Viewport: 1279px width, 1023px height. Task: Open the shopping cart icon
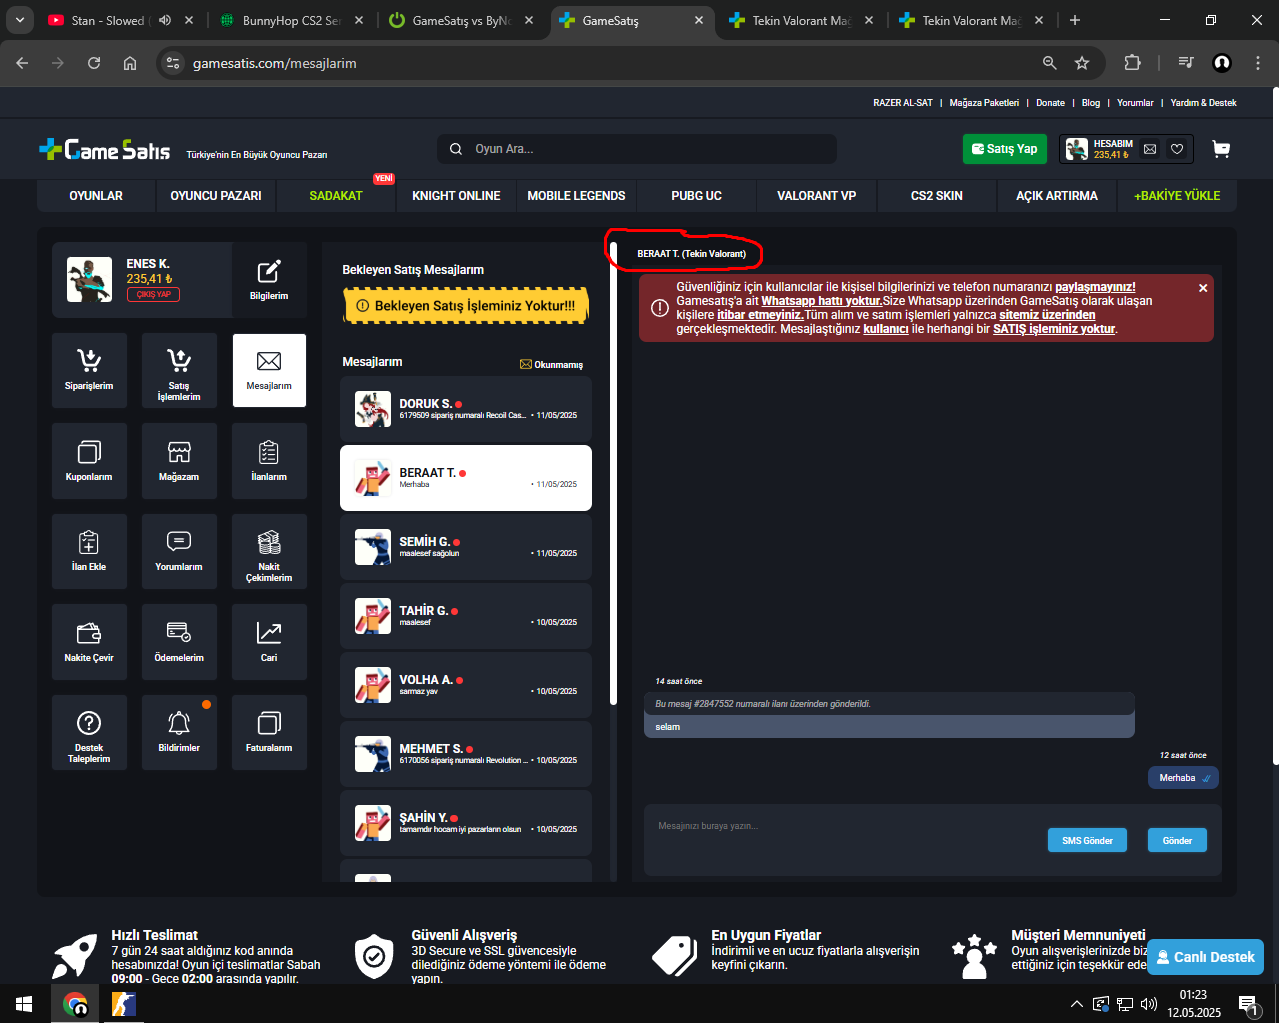point(1221,149)
